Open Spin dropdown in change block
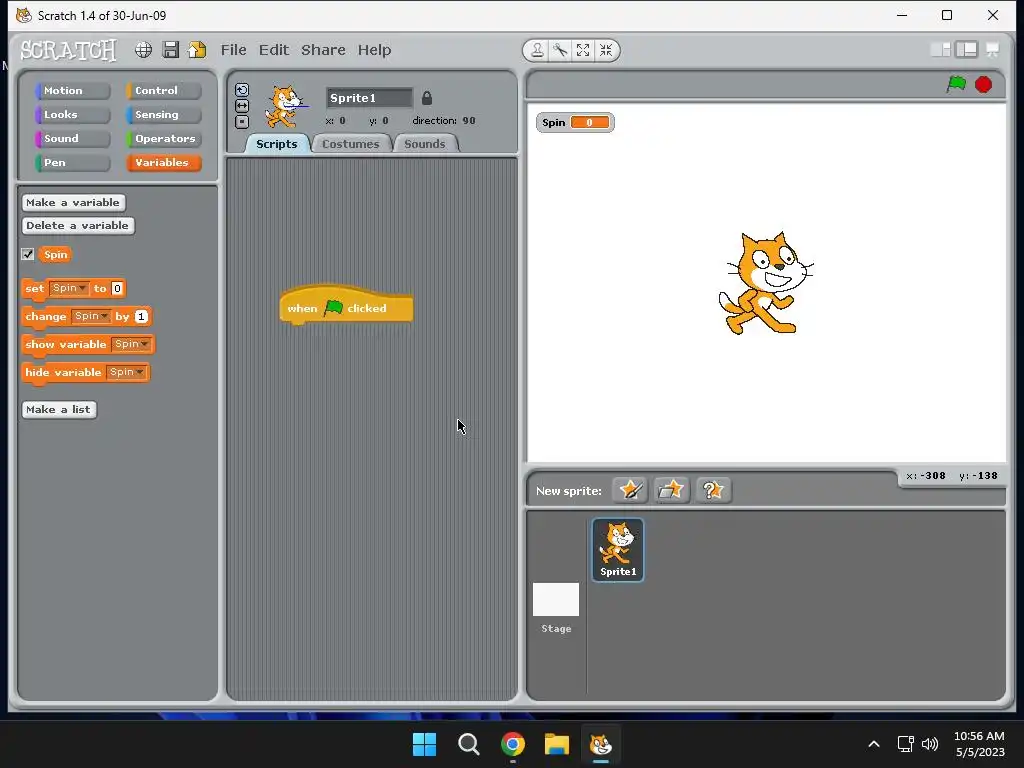 [91, 316]
